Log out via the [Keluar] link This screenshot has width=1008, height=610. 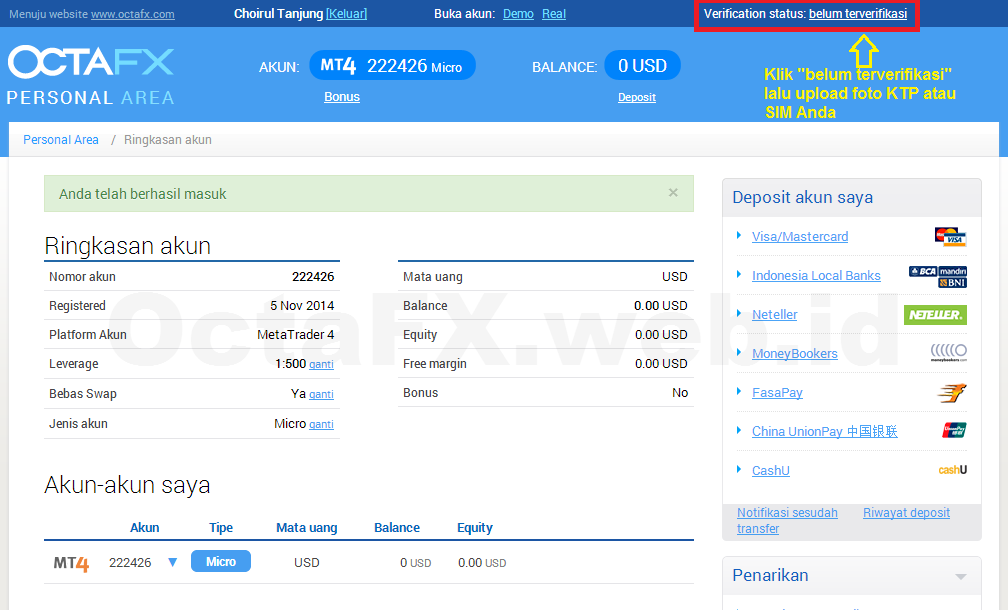point(346,13)
